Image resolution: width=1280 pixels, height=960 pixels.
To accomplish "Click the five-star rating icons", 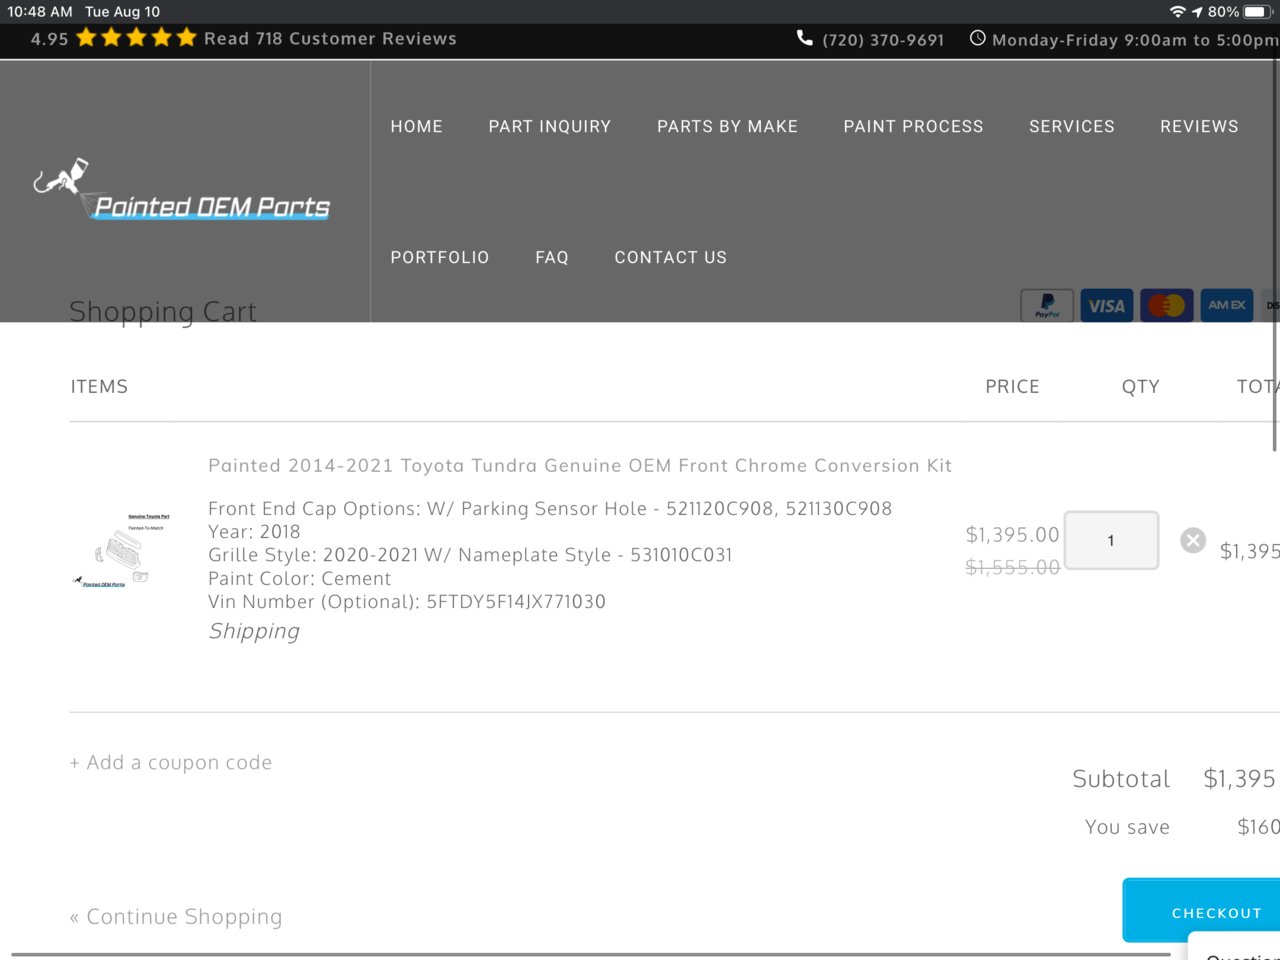I will (136, 38).
